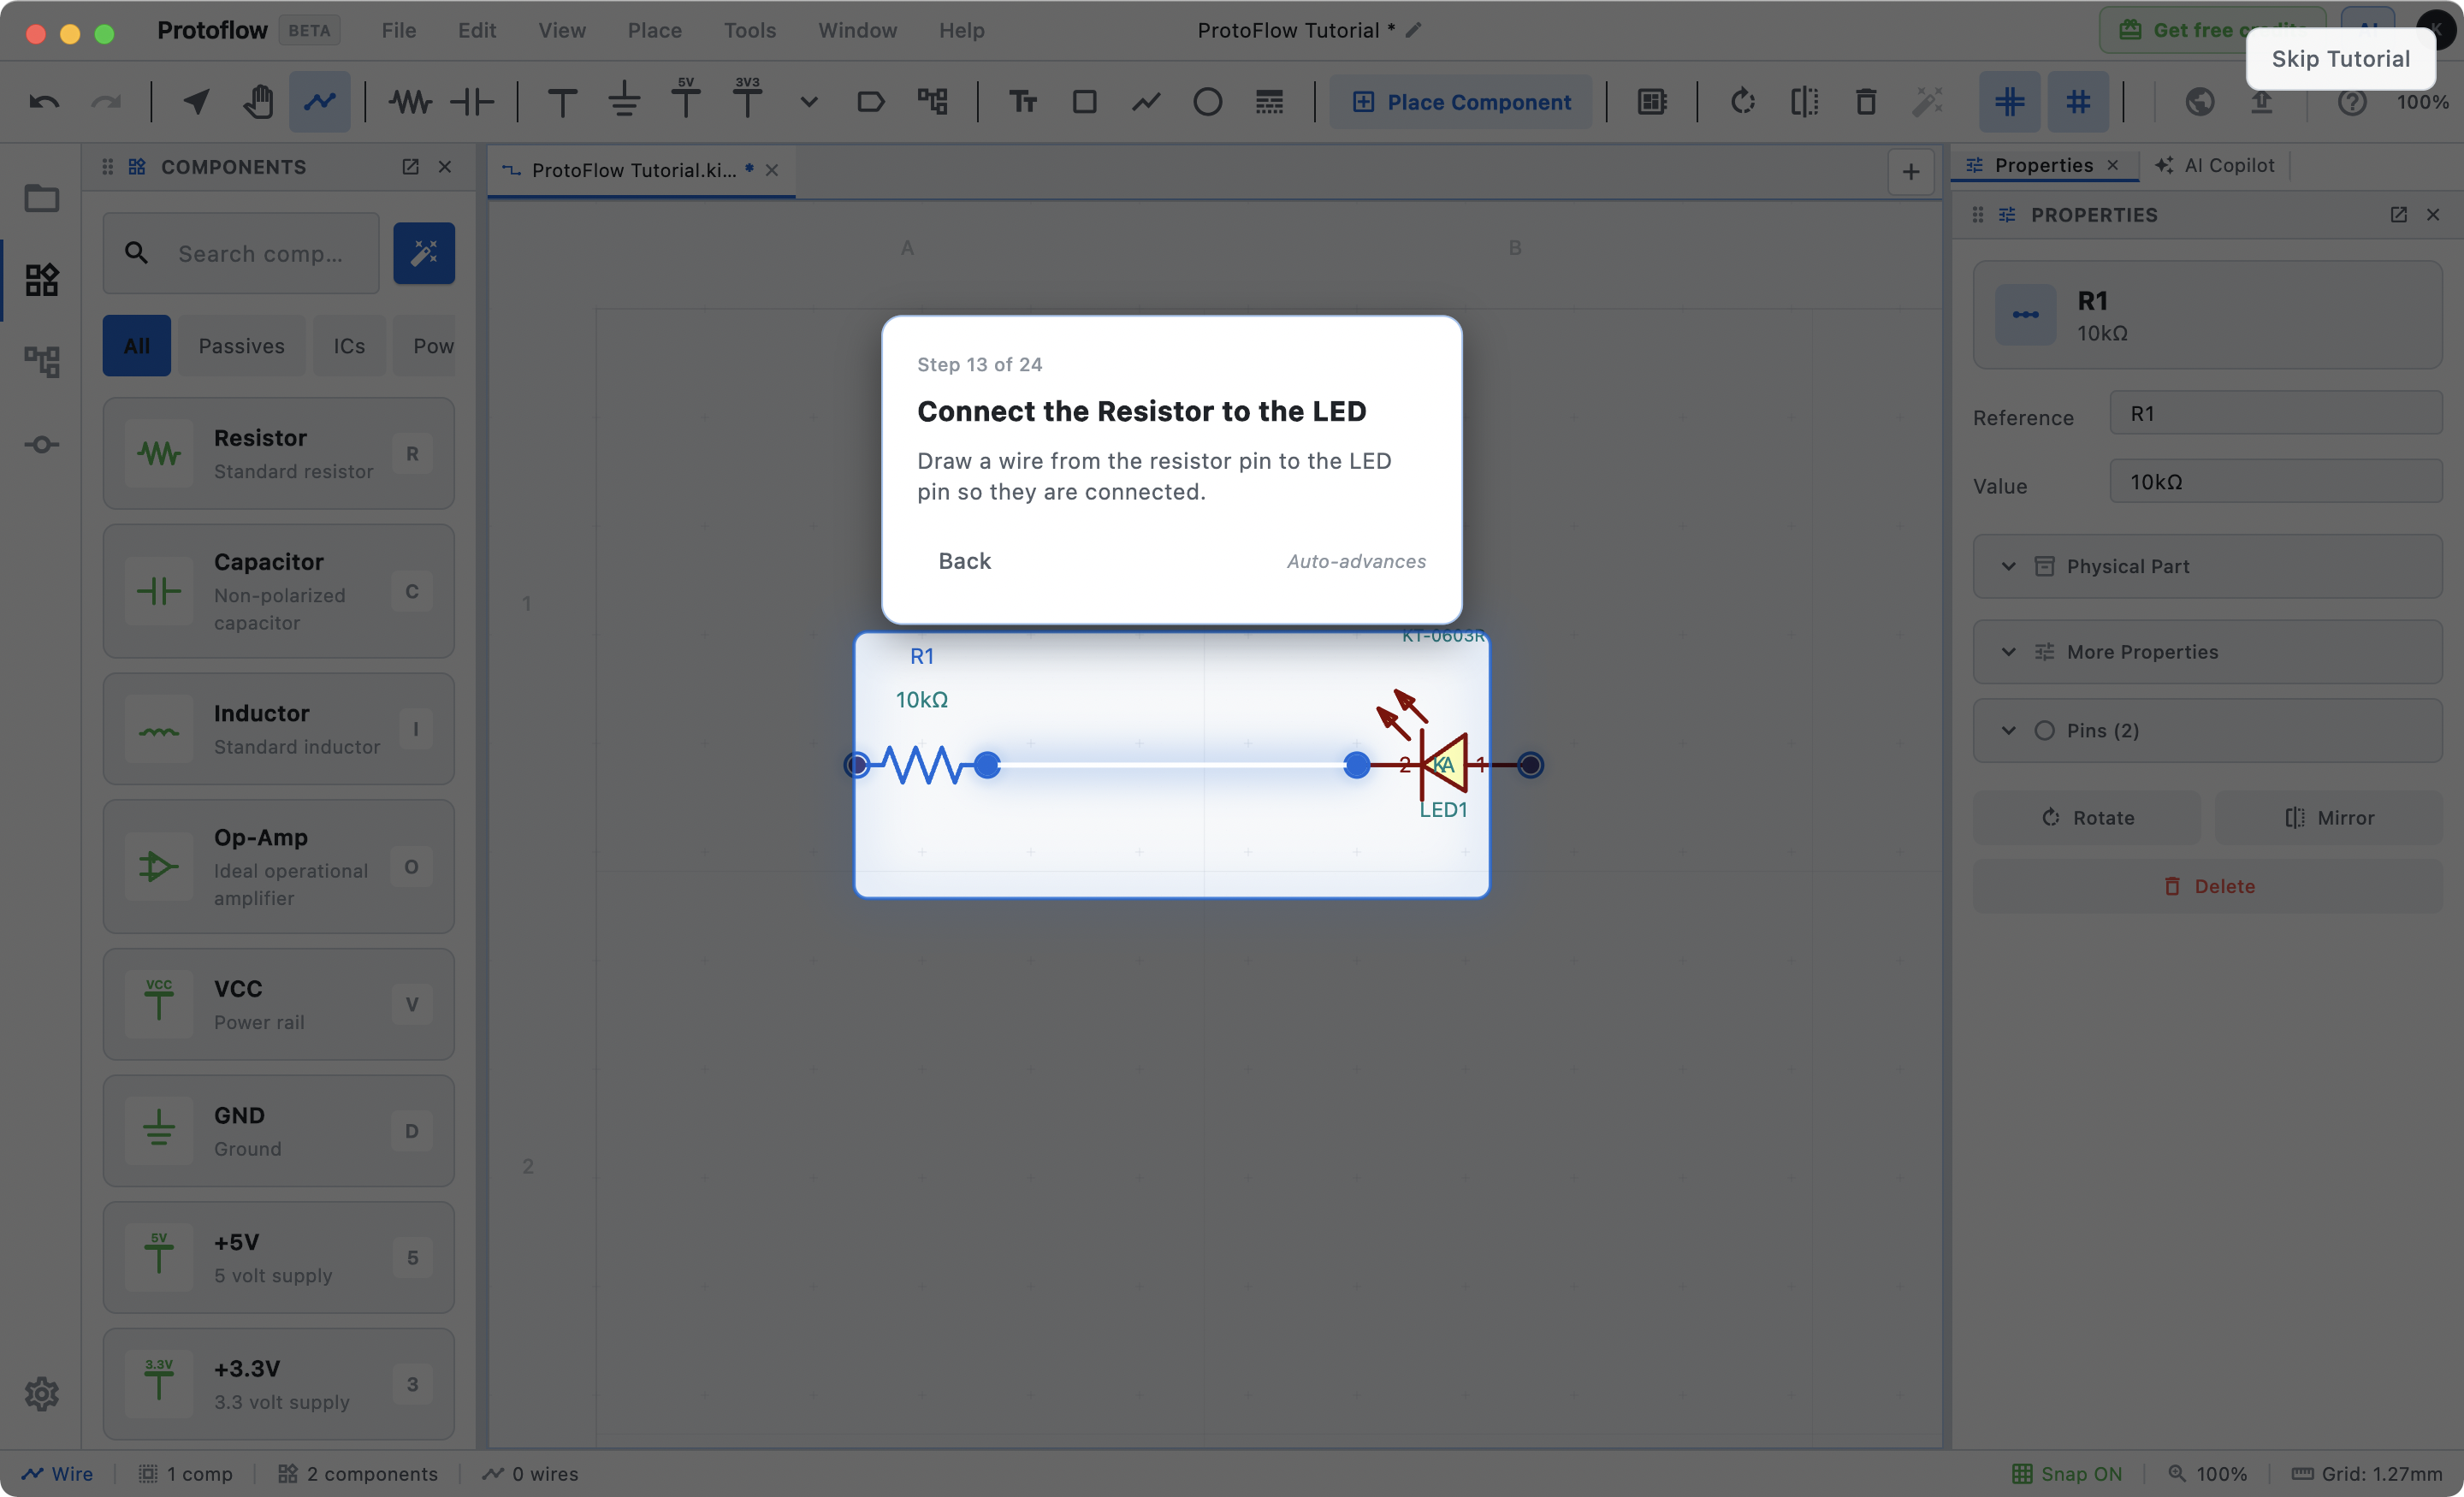Image resolution: width=2464 pixels, height=1497 pixels.
Task: Toggle the grid visibility hash button
Action: tap(2079, 102)
